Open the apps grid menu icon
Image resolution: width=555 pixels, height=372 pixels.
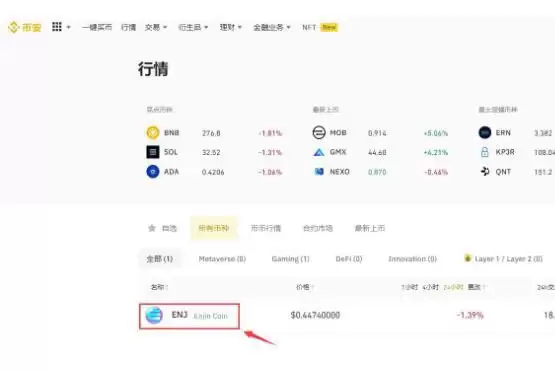point(57,27)
